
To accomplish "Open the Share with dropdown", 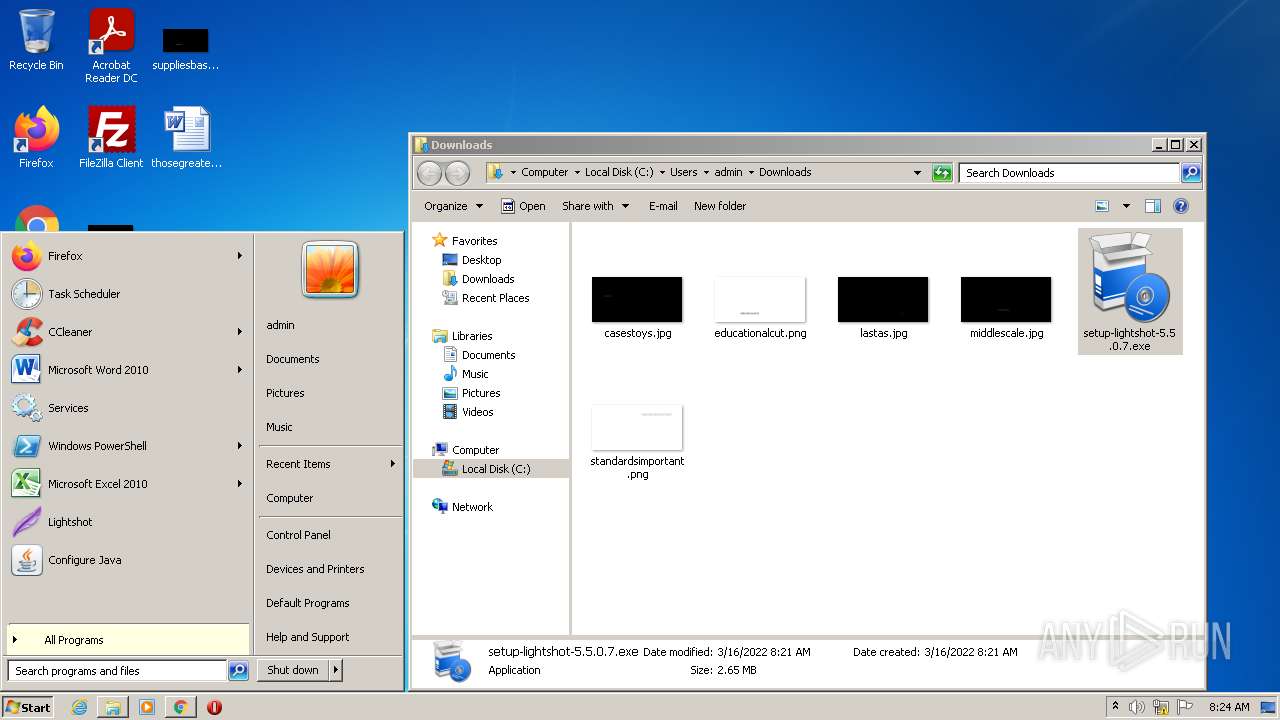I will (596, 206).
